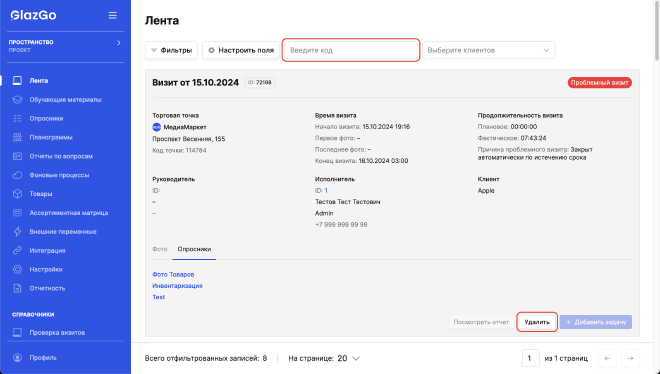Click the Отчеты по вопросам icon

coord(17,156)
